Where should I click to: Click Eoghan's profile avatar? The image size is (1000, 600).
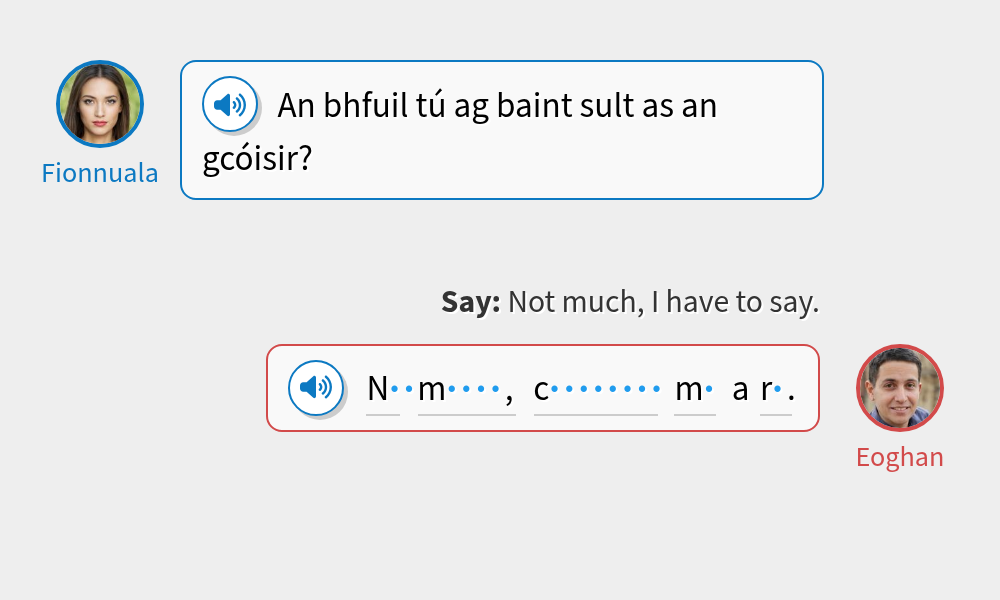(x=899, y=388)
